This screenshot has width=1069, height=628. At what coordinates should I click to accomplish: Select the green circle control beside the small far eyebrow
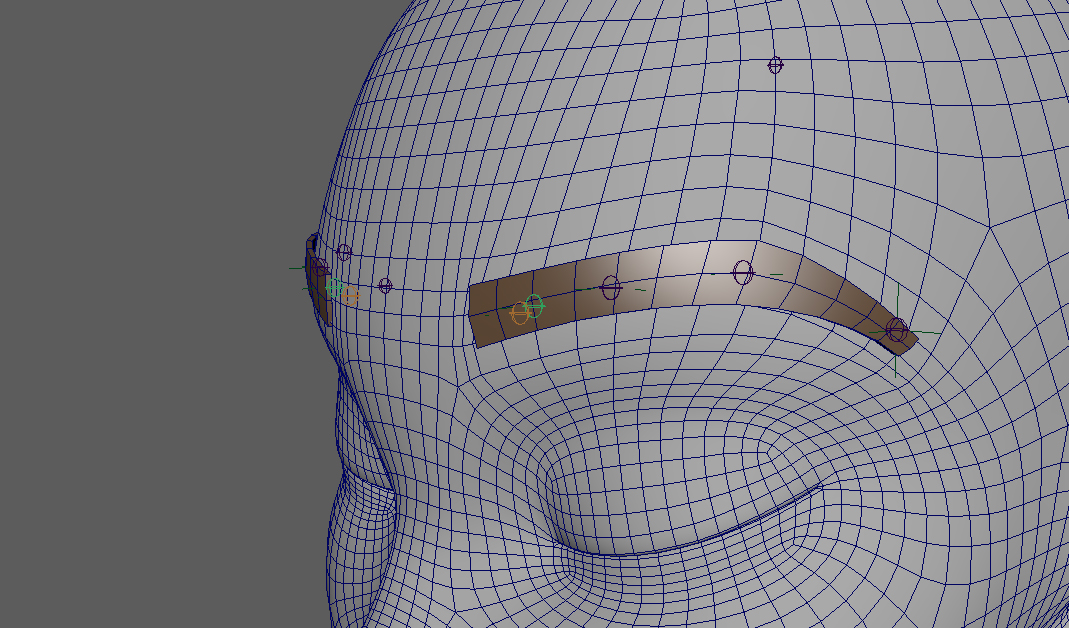(334, 287)
